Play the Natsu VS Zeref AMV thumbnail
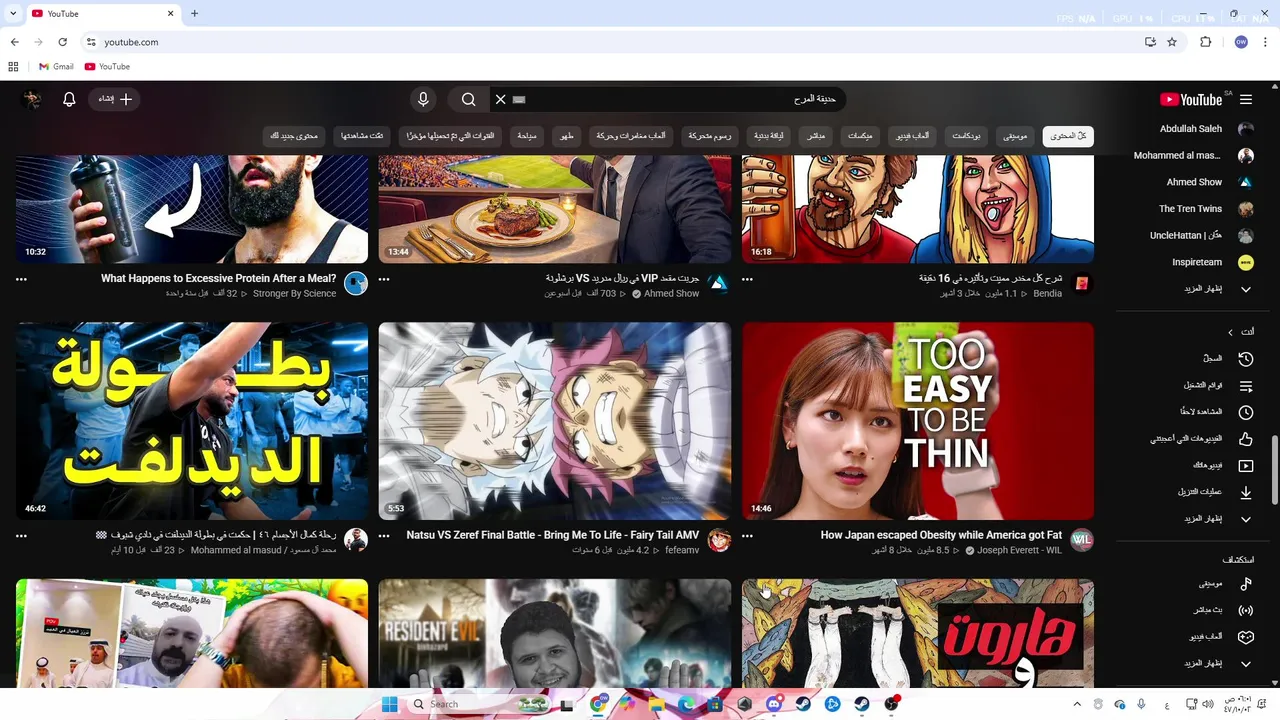 click(x=555, y=421)
